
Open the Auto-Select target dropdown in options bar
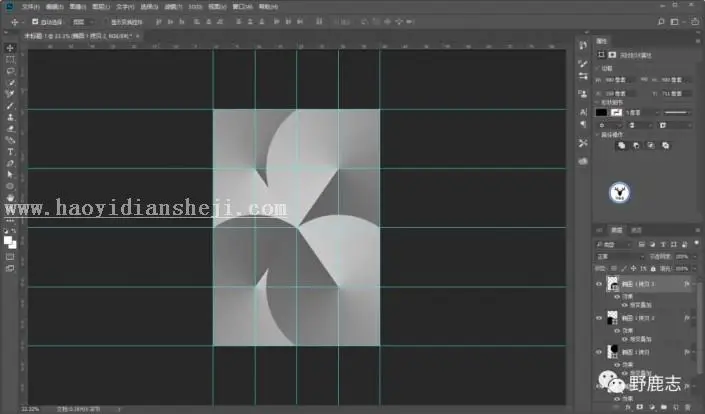(x=84, y=22)
